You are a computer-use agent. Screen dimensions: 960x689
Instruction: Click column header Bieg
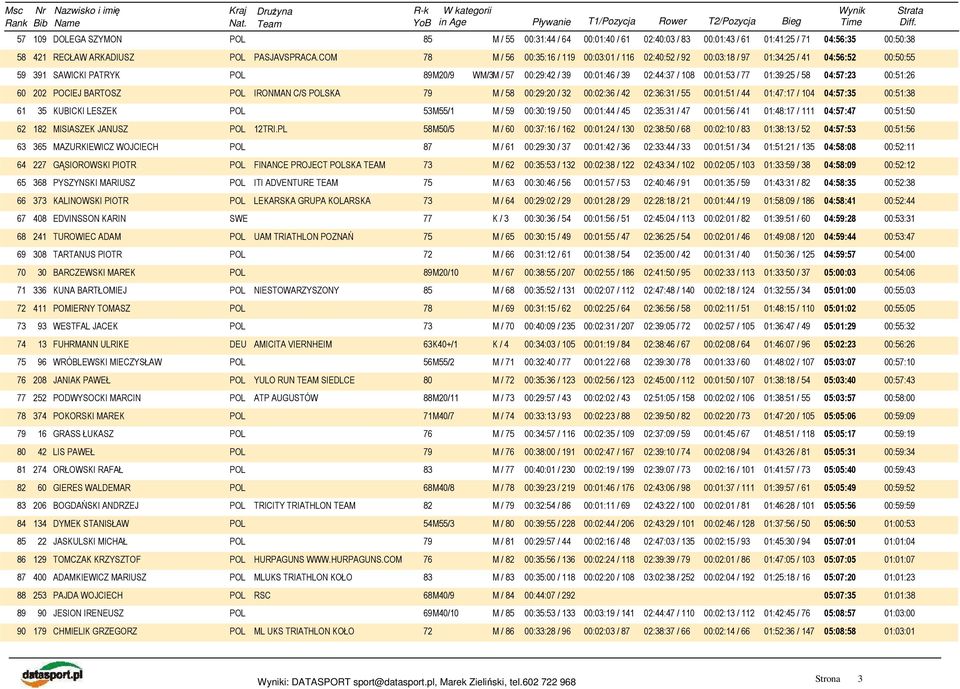[791, 21]
